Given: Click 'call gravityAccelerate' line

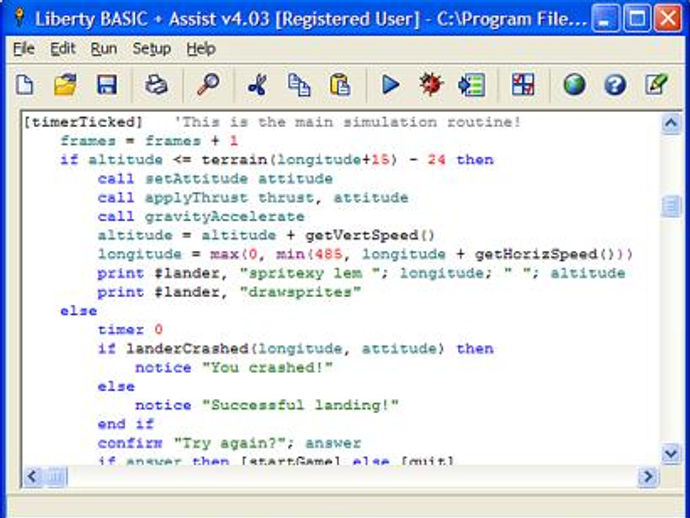Looking at the screenshot, I should [x=201, y=217].
